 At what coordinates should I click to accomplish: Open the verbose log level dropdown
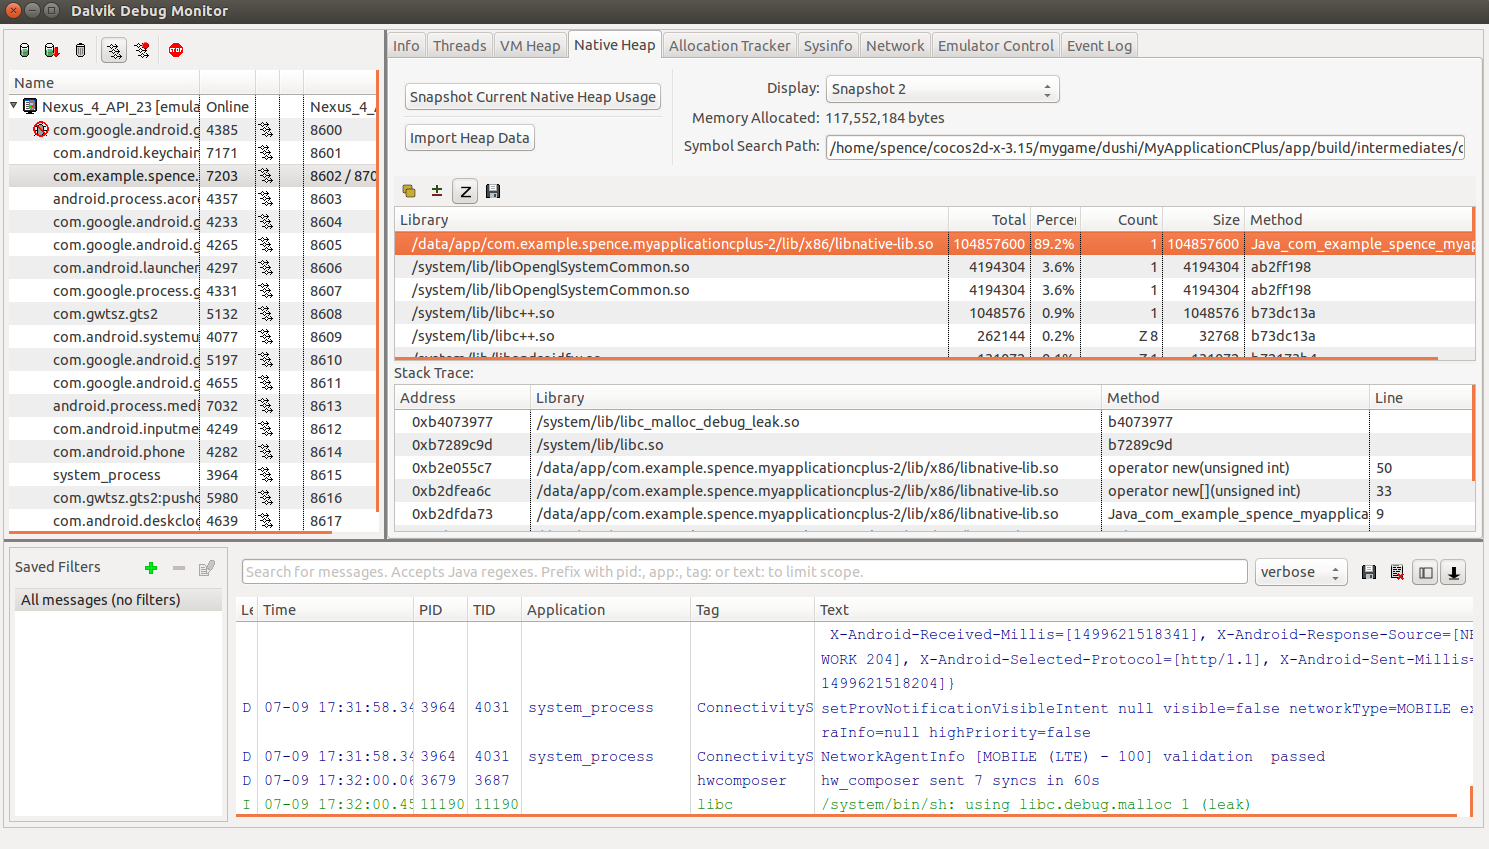coord(1300,572)
